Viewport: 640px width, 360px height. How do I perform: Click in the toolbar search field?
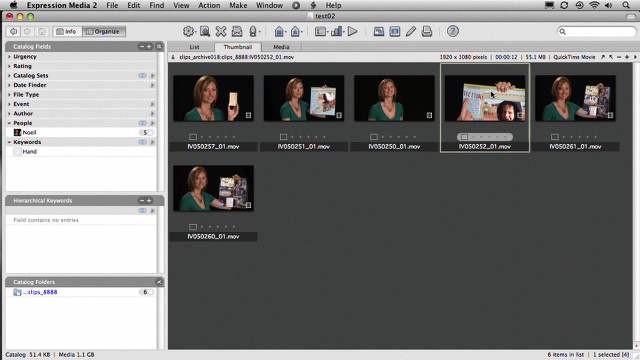[597, 31]
